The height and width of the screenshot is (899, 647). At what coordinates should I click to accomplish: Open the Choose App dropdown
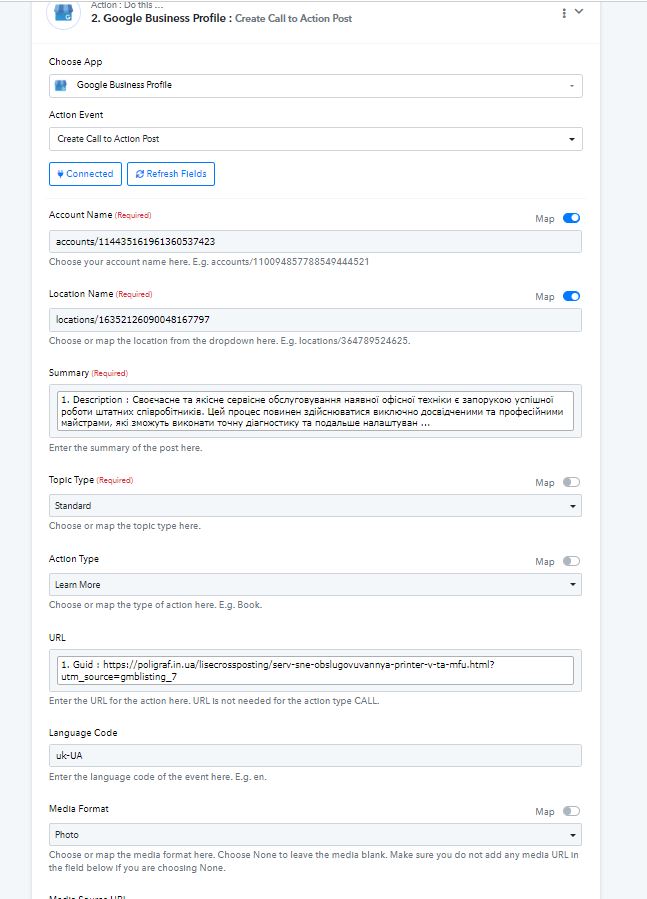(x=316, y=86)
